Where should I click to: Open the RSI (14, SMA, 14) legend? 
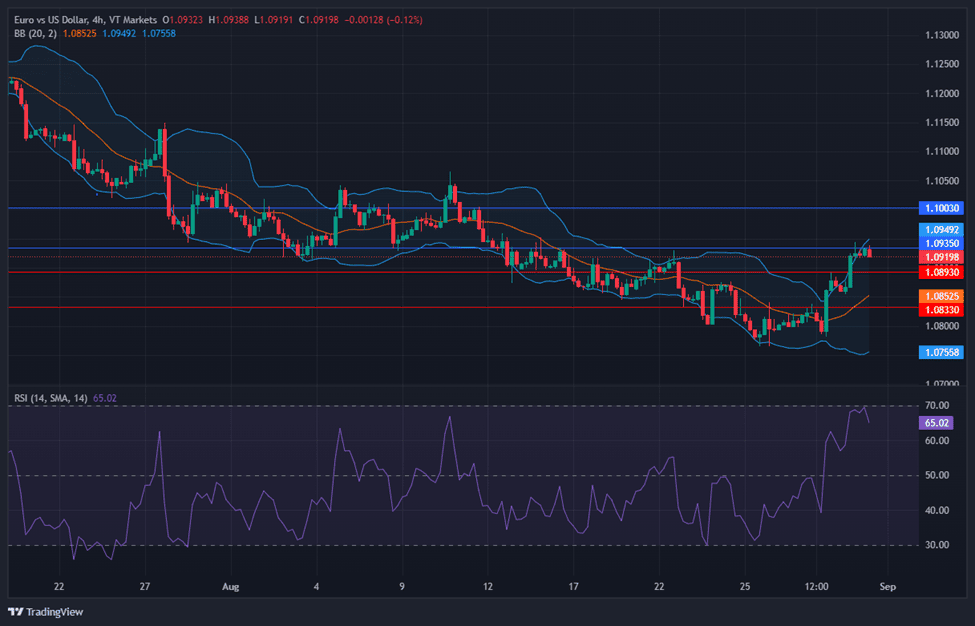click(50, 398)
